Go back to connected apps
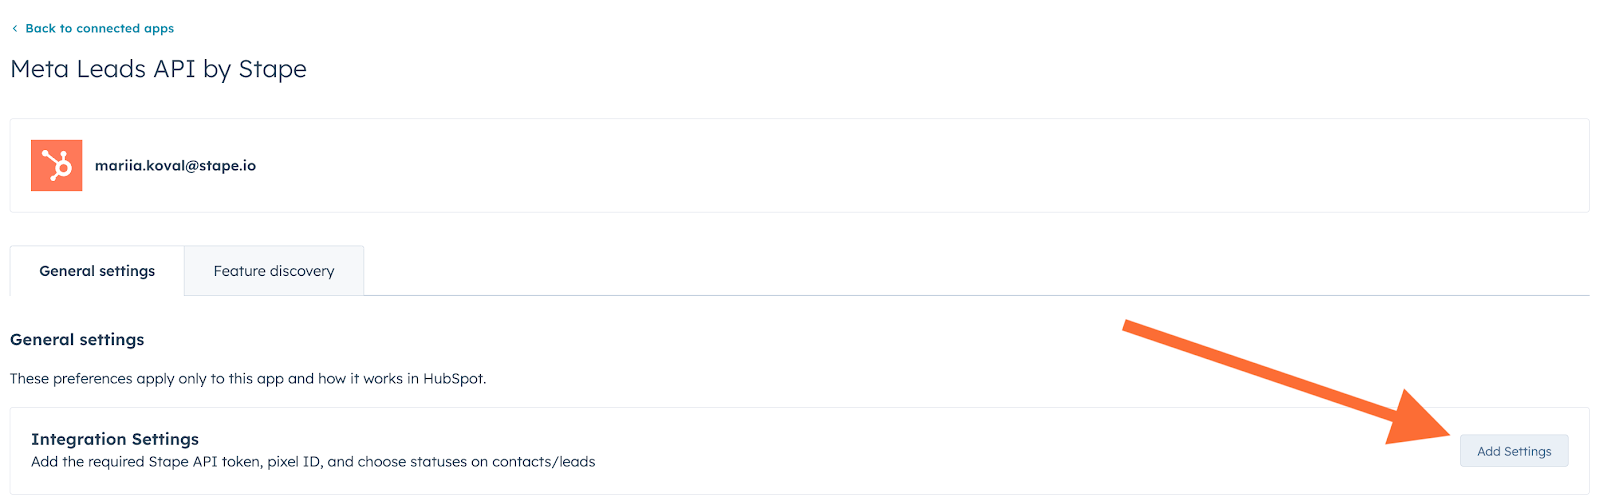The width and height of the screenshot is (1600, 501). [x=99, y=28]
